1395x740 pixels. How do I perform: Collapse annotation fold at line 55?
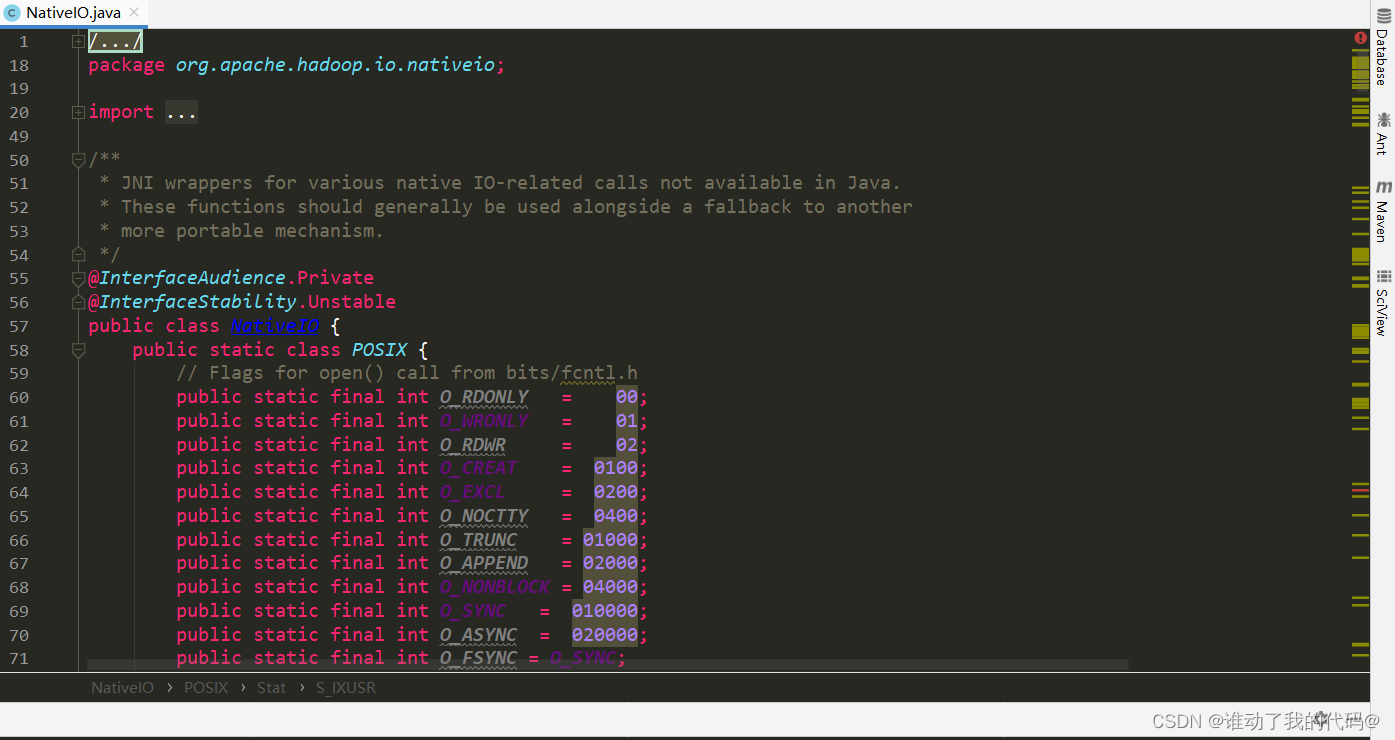(78, 279)
